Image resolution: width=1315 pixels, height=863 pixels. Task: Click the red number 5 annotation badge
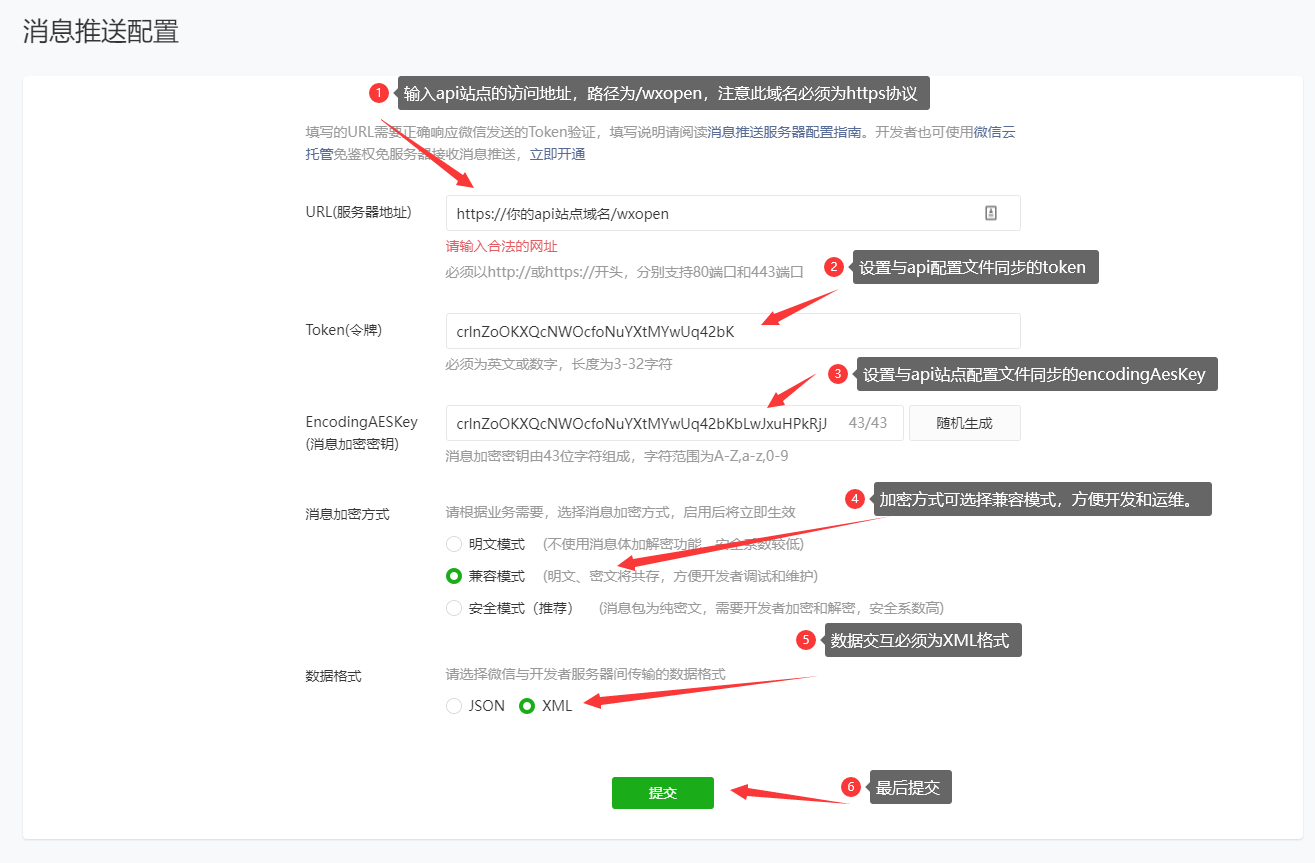(805, 640)
